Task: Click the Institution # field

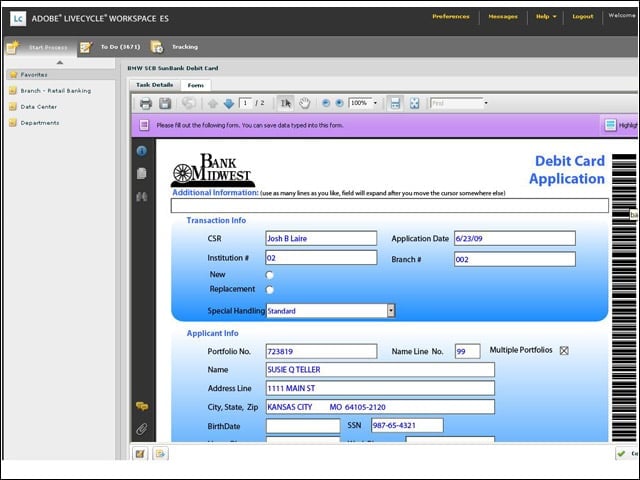Action: 321,258
